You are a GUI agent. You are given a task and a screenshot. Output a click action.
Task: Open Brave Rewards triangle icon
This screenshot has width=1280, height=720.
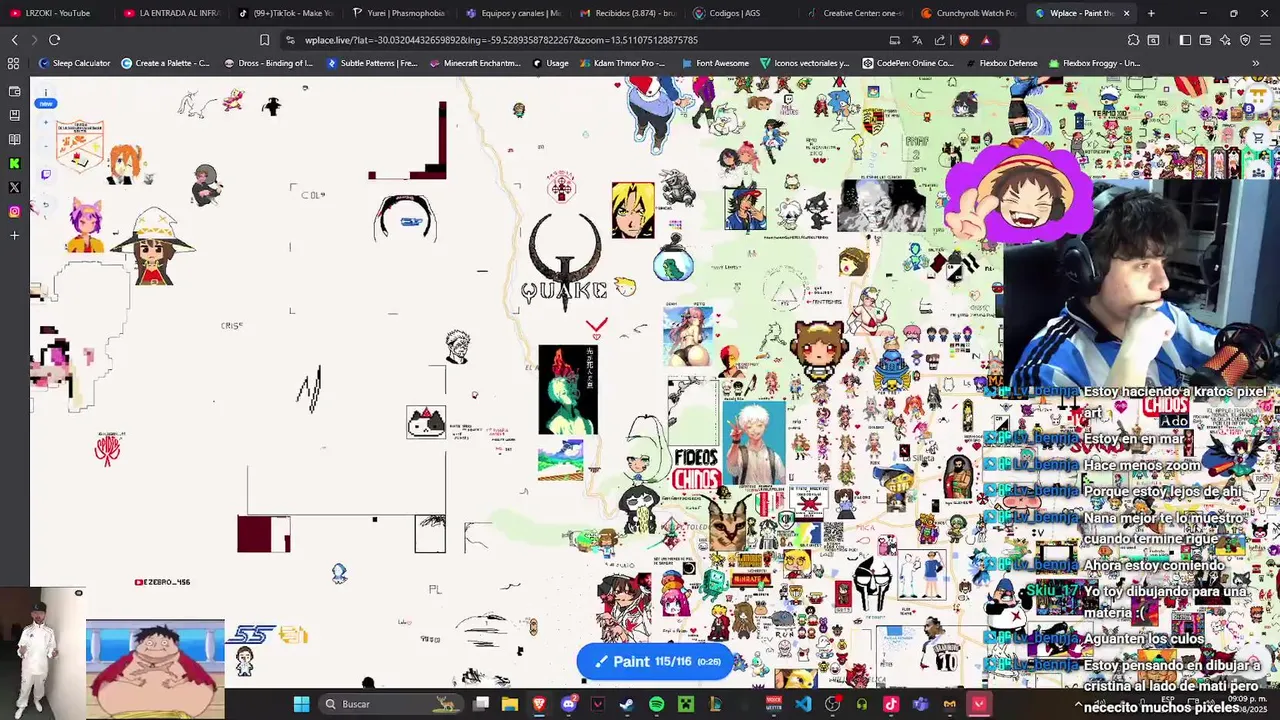point(986,40)
